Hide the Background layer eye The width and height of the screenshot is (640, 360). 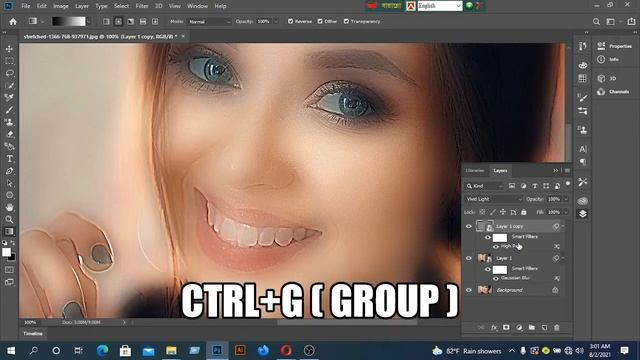(469, 290)
